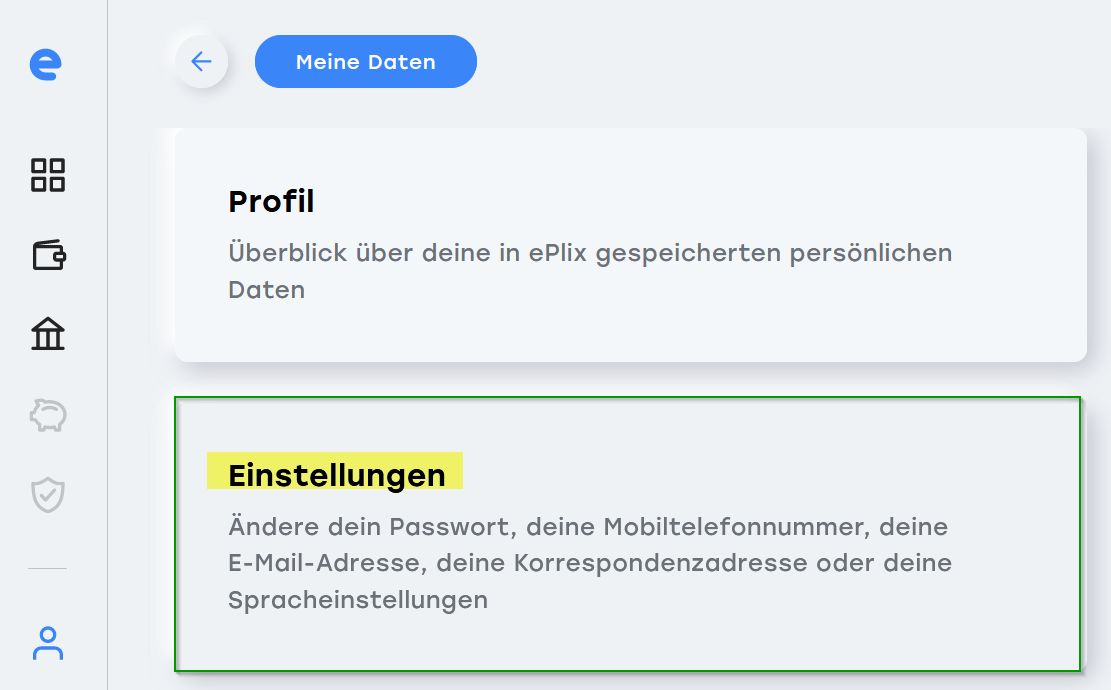This screenshot has width=1111, height=690.
Task: Click the Profil heading
Action: [271, 201]
